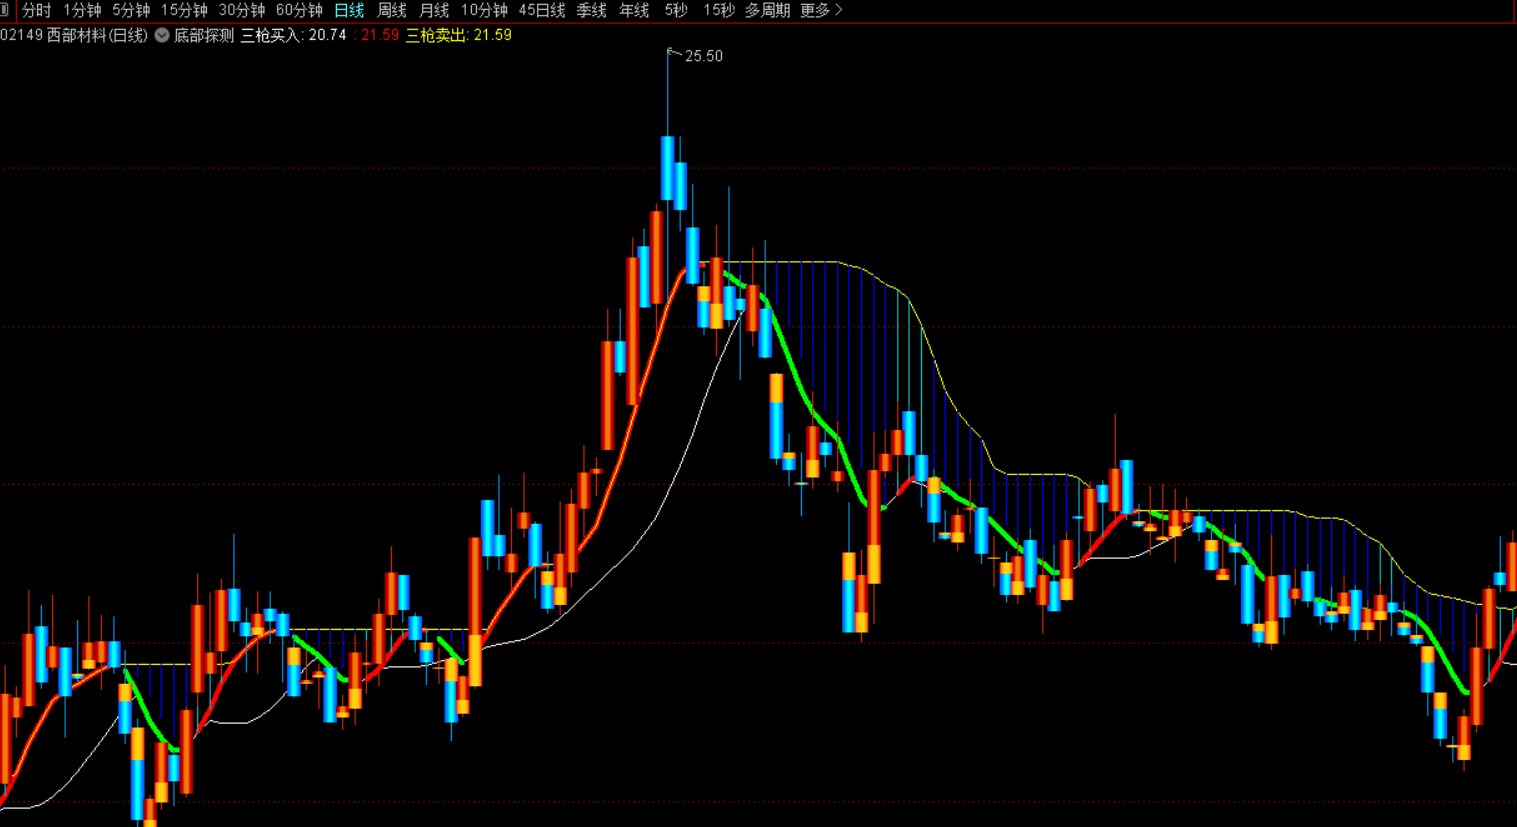Switch to 周线 weekly chart

[391, 10]
